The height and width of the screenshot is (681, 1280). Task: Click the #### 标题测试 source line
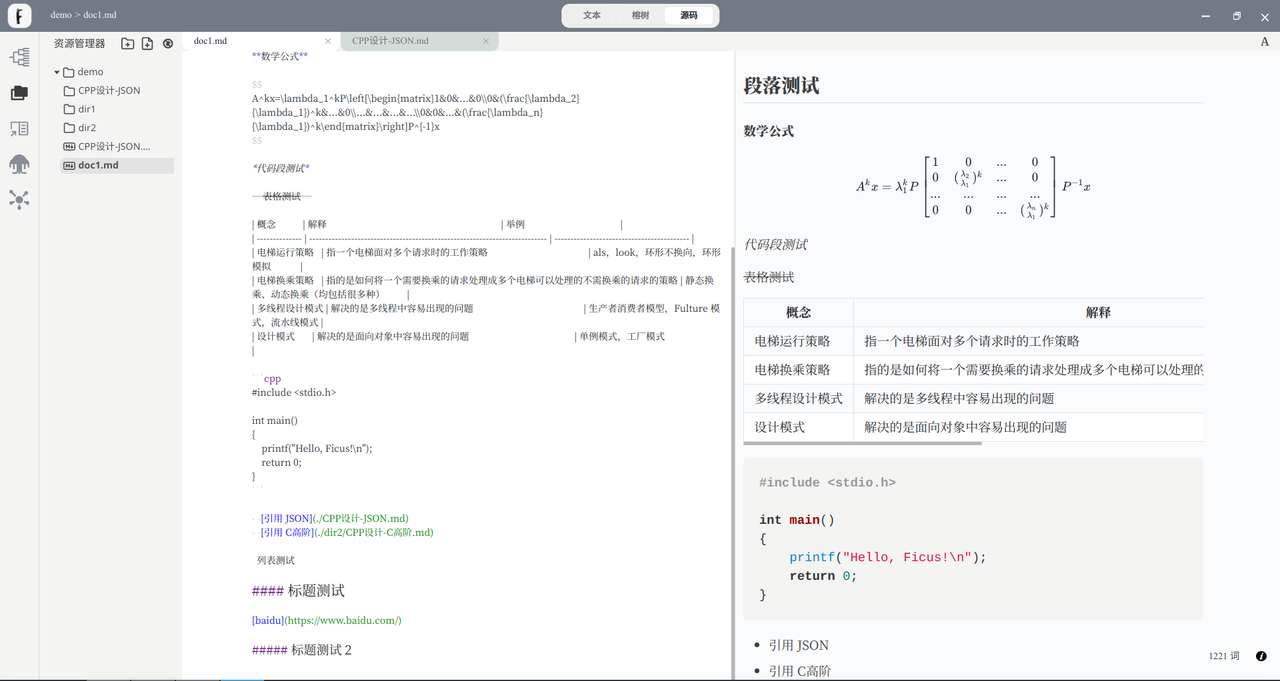(x=298, y=591)
